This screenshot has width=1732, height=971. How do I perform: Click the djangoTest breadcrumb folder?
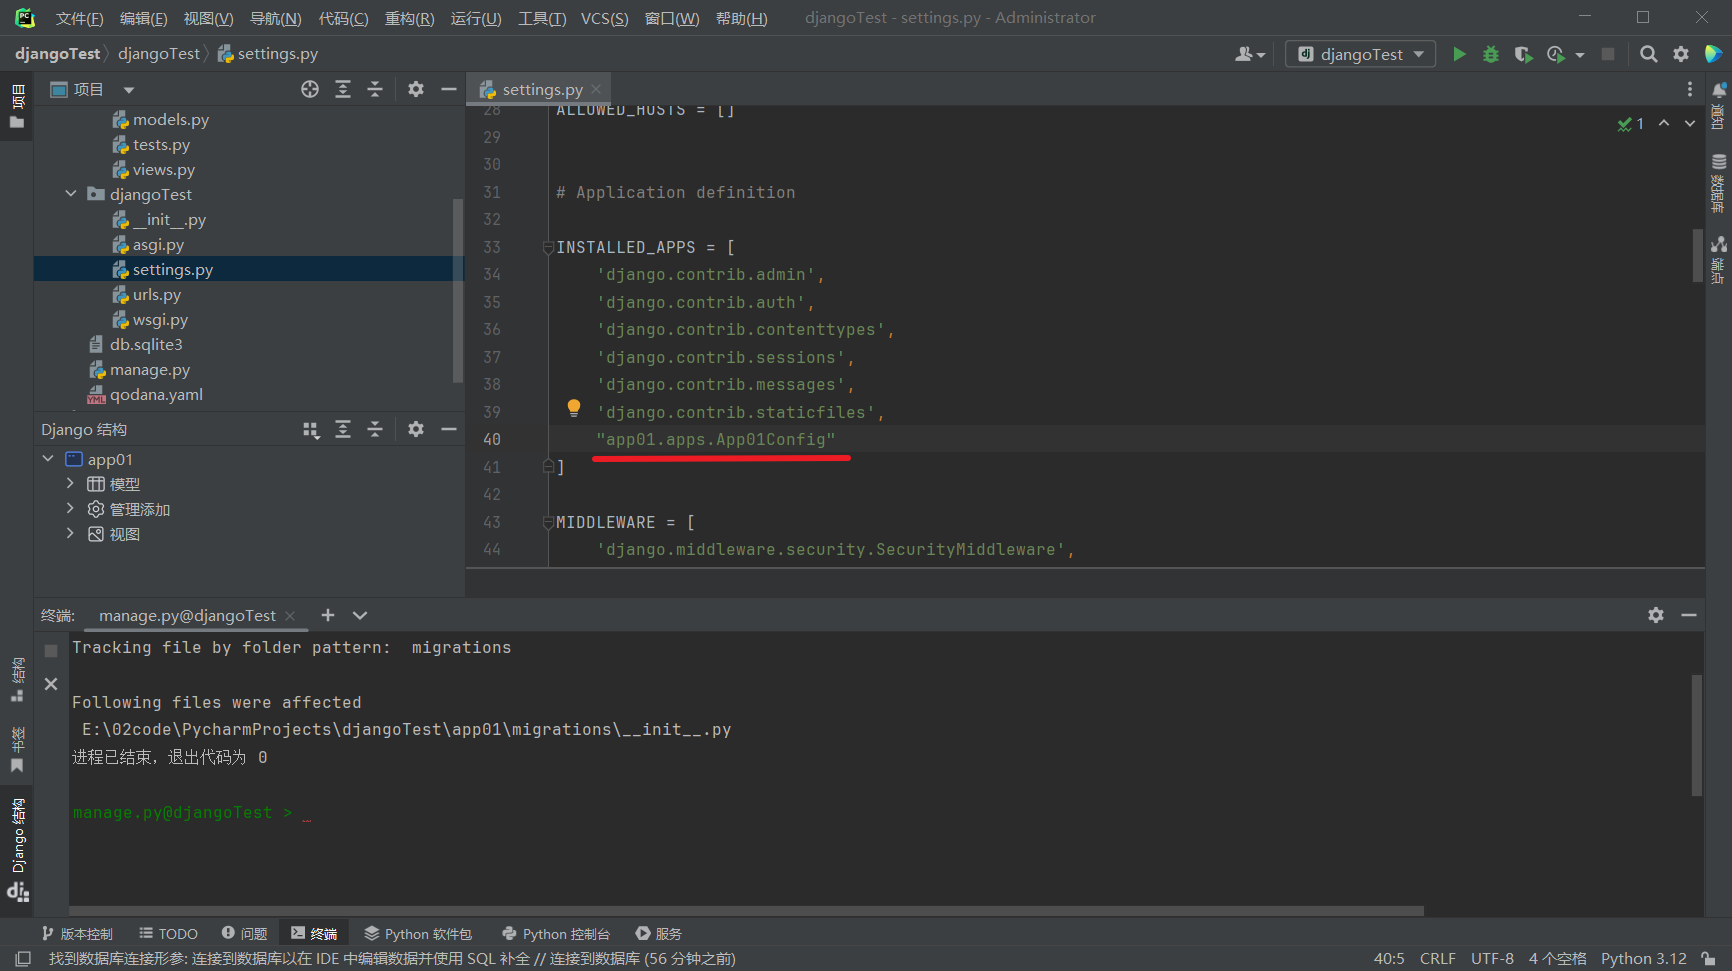(x=159, y=53)
